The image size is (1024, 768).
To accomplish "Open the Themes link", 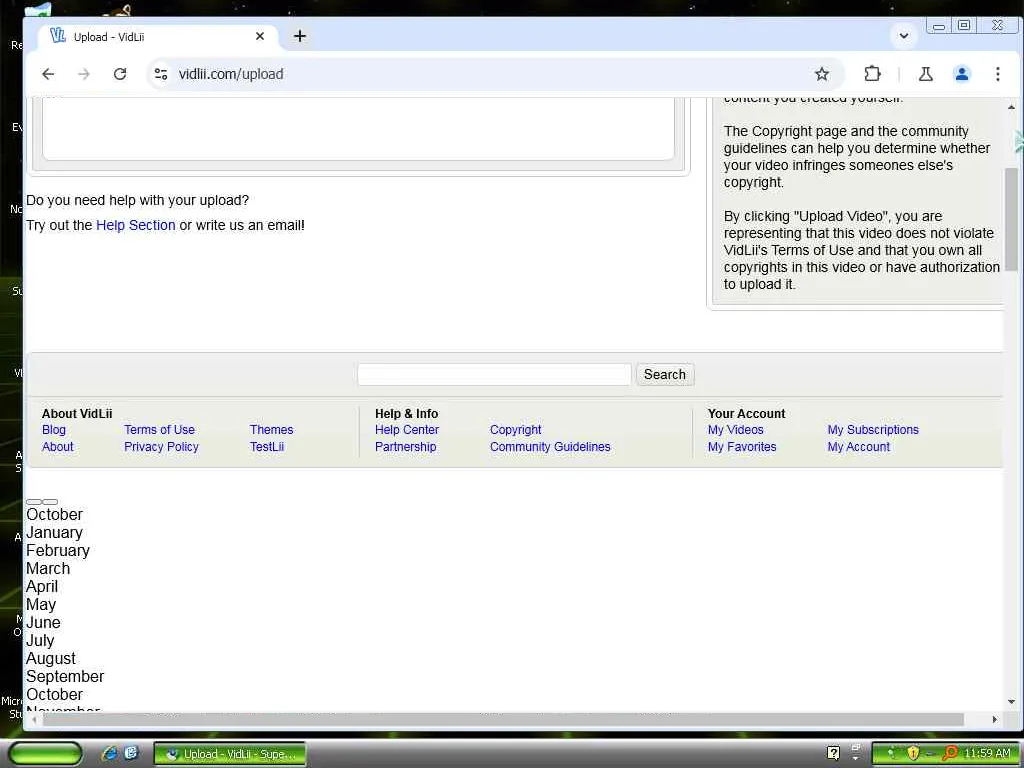I will tap(271, 430).
